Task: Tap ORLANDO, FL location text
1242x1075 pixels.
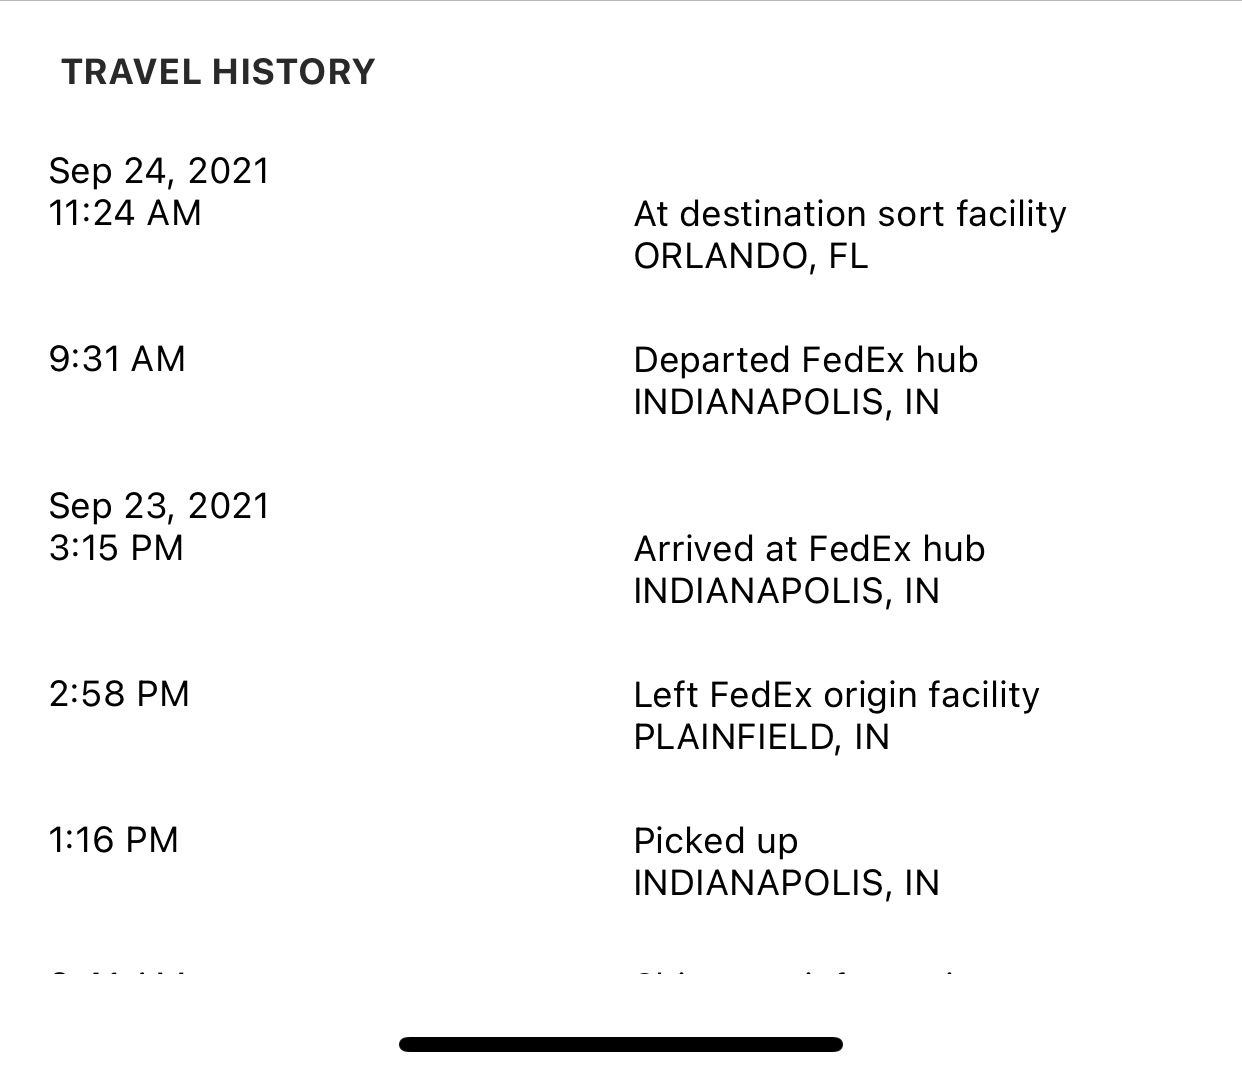Action: tap(751, 256)
